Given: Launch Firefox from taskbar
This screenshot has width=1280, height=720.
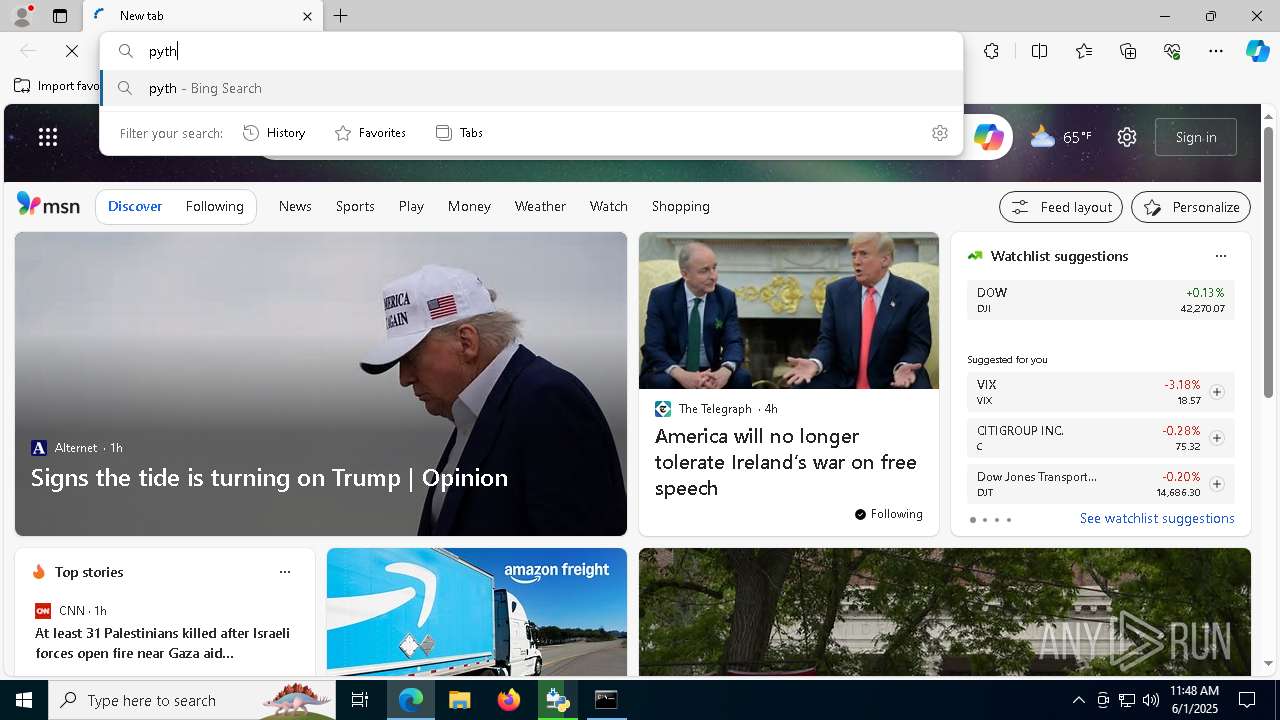Looking at the screenshot, I should 508,700.
